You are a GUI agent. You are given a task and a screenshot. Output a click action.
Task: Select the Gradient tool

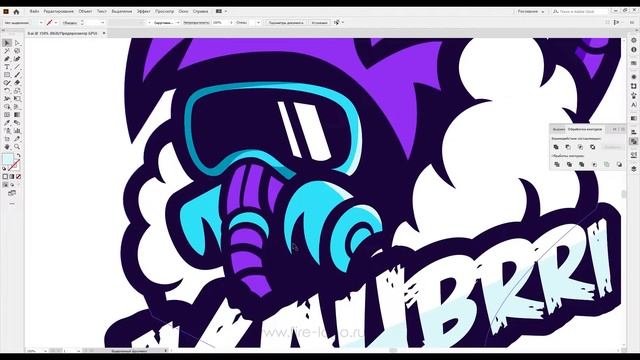tap(17, 115)
